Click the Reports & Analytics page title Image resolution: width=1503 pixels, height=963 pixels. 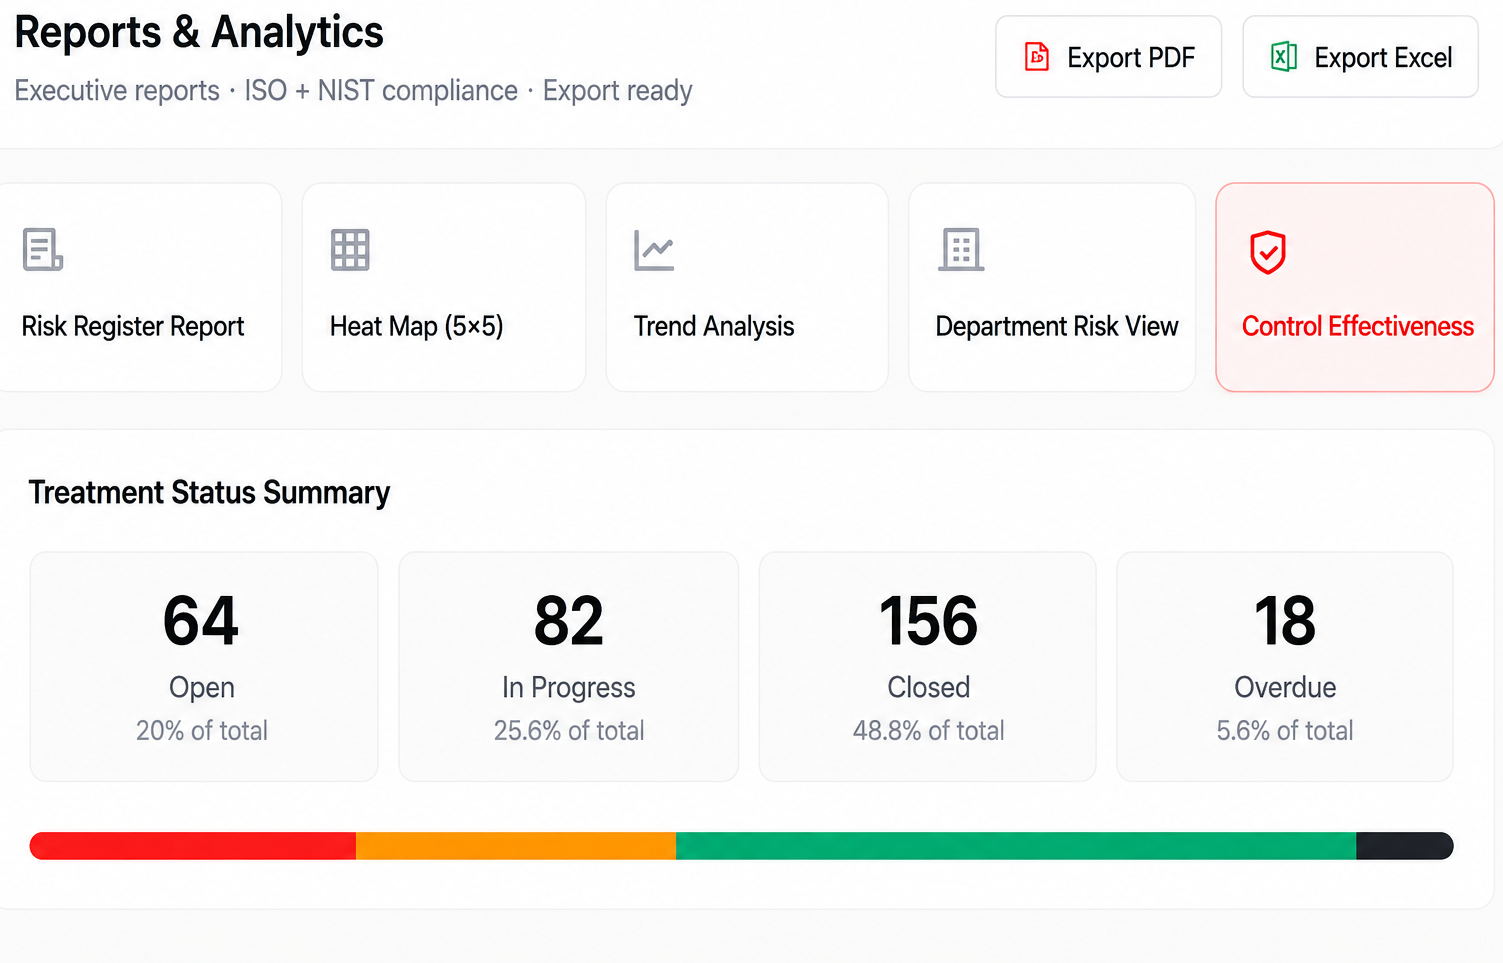(x=199, y=33)
